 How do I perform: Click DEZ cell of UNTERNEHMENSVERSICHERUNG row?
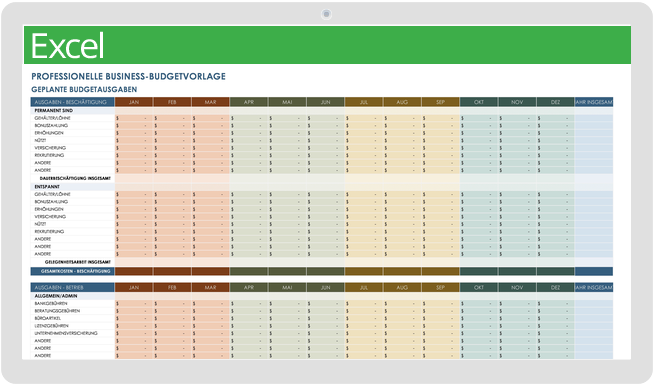click(556, 333)
